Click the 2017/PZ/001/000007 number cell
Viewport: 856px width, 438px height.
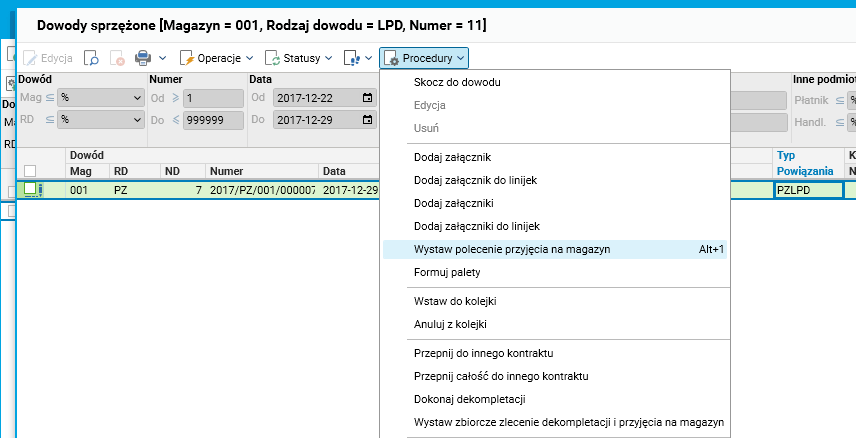pos(262,190)
